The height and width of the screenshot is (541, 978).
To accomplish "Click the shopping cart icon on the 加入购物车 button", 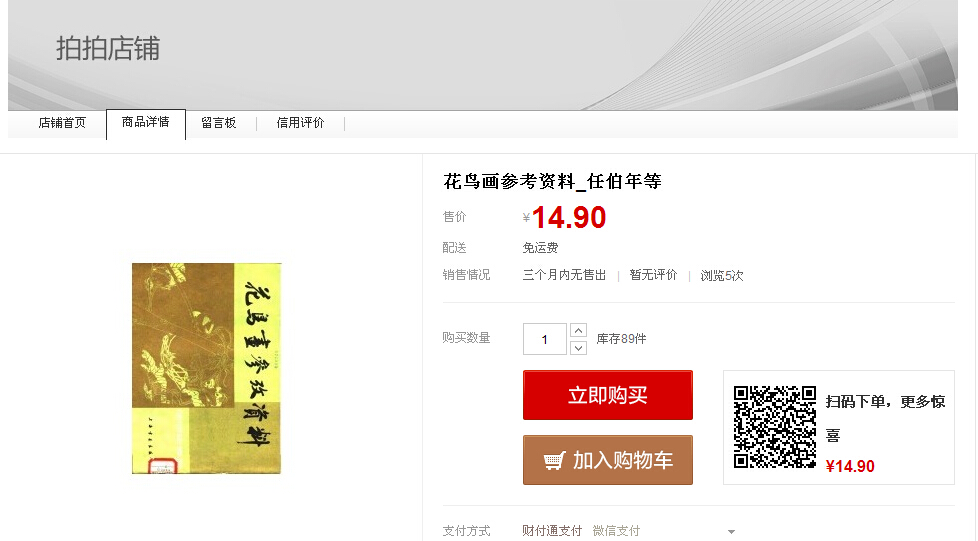I will point(554,461).
